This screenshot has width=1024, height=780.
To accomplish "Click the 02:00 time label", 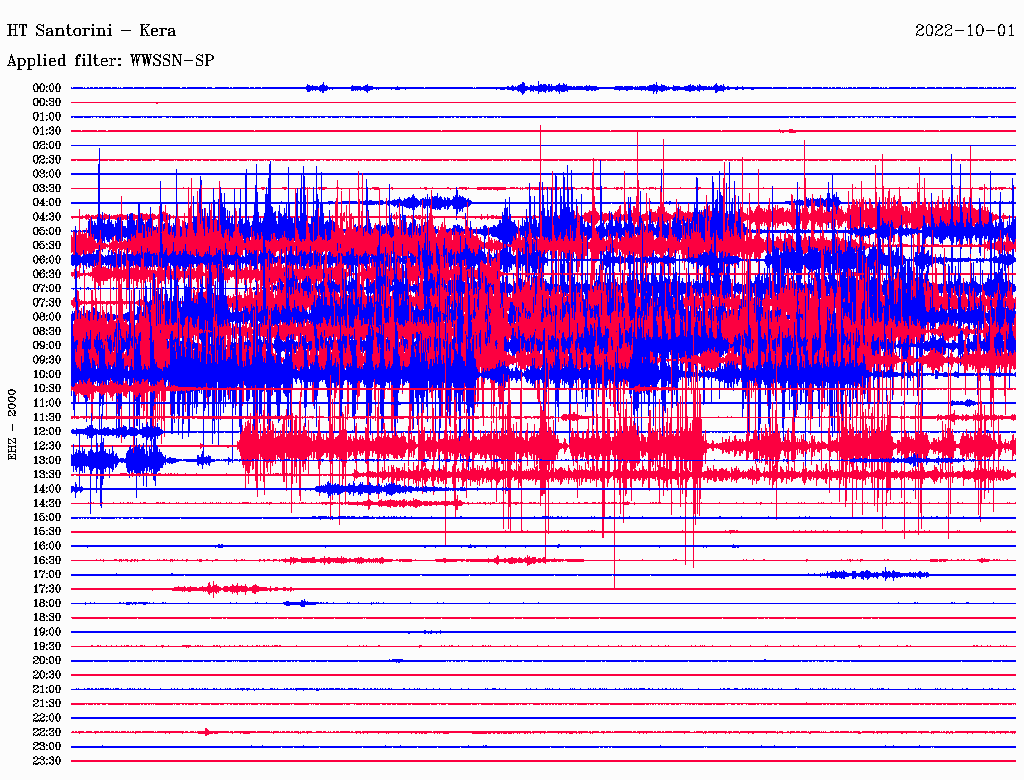I will (47, 145).
